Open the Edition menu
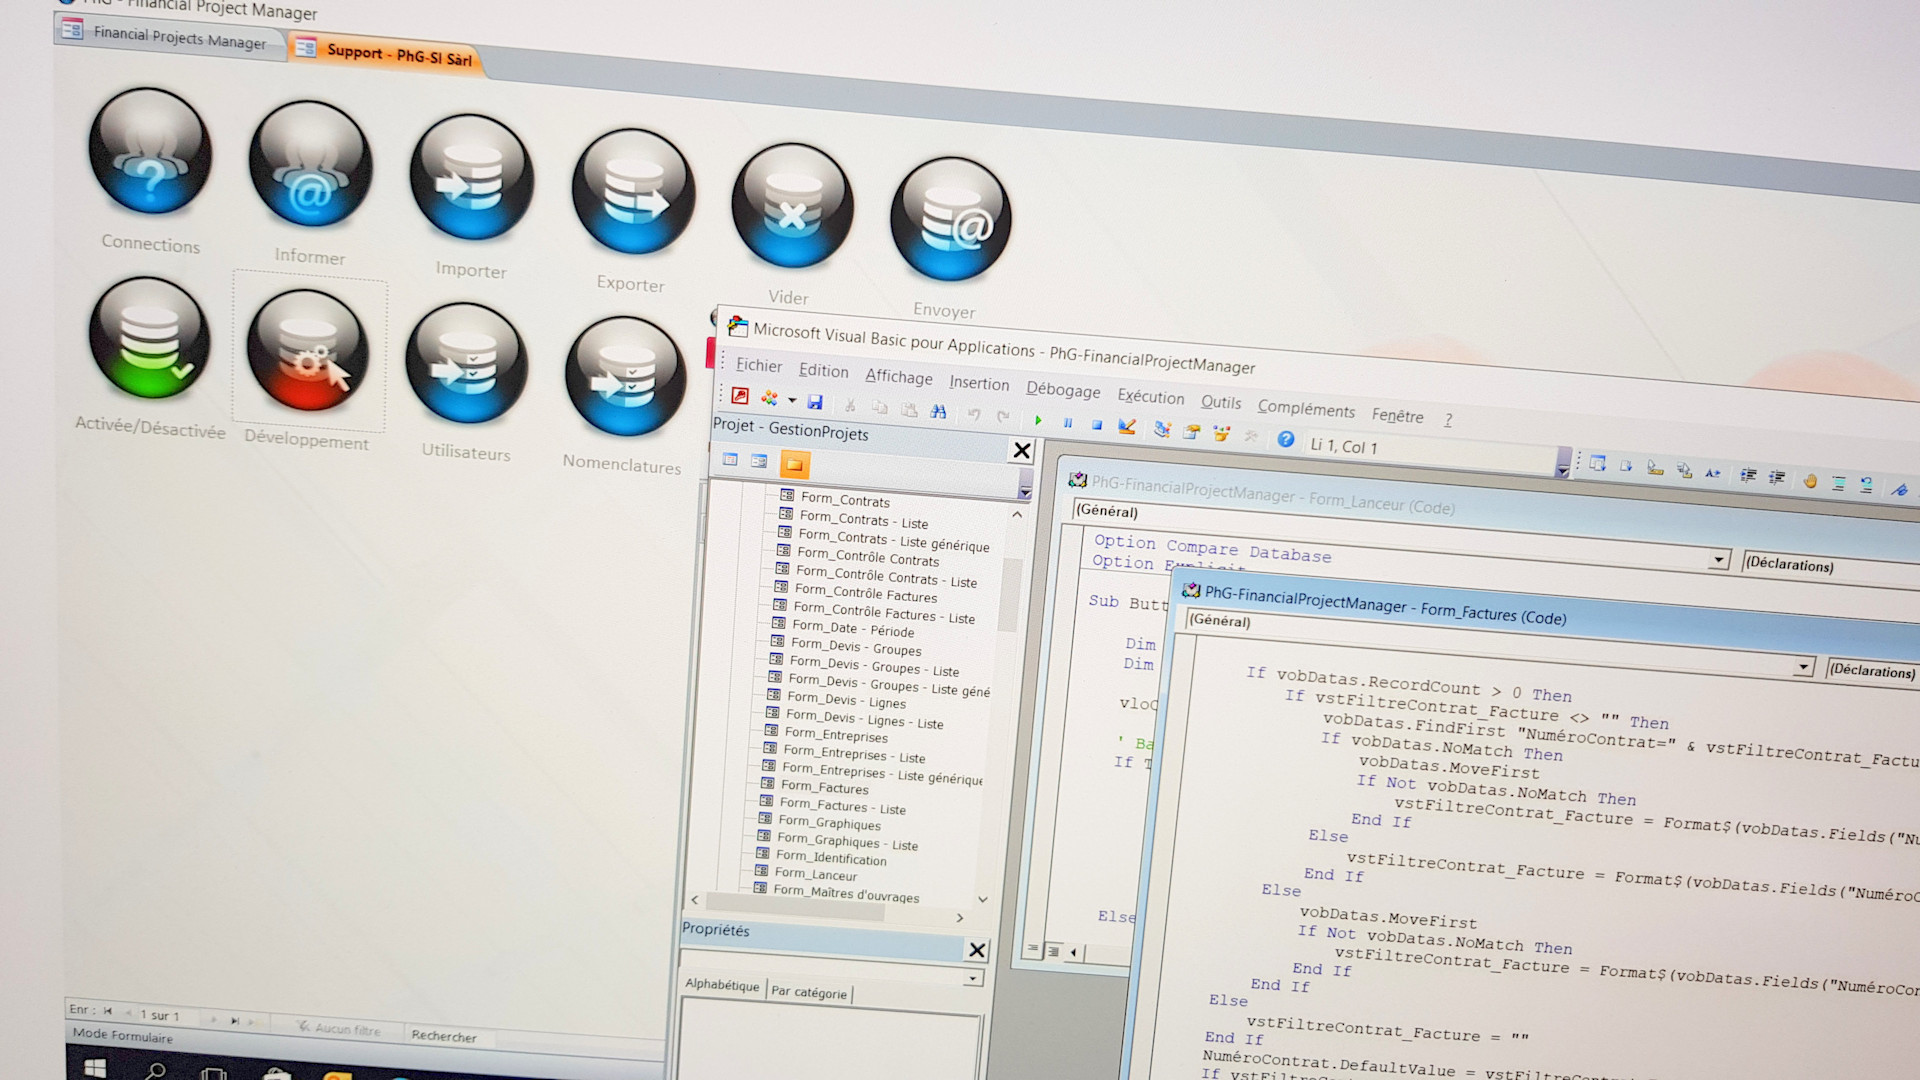Viewport: 1920px width, 1080px height. (x=823, y=371)
